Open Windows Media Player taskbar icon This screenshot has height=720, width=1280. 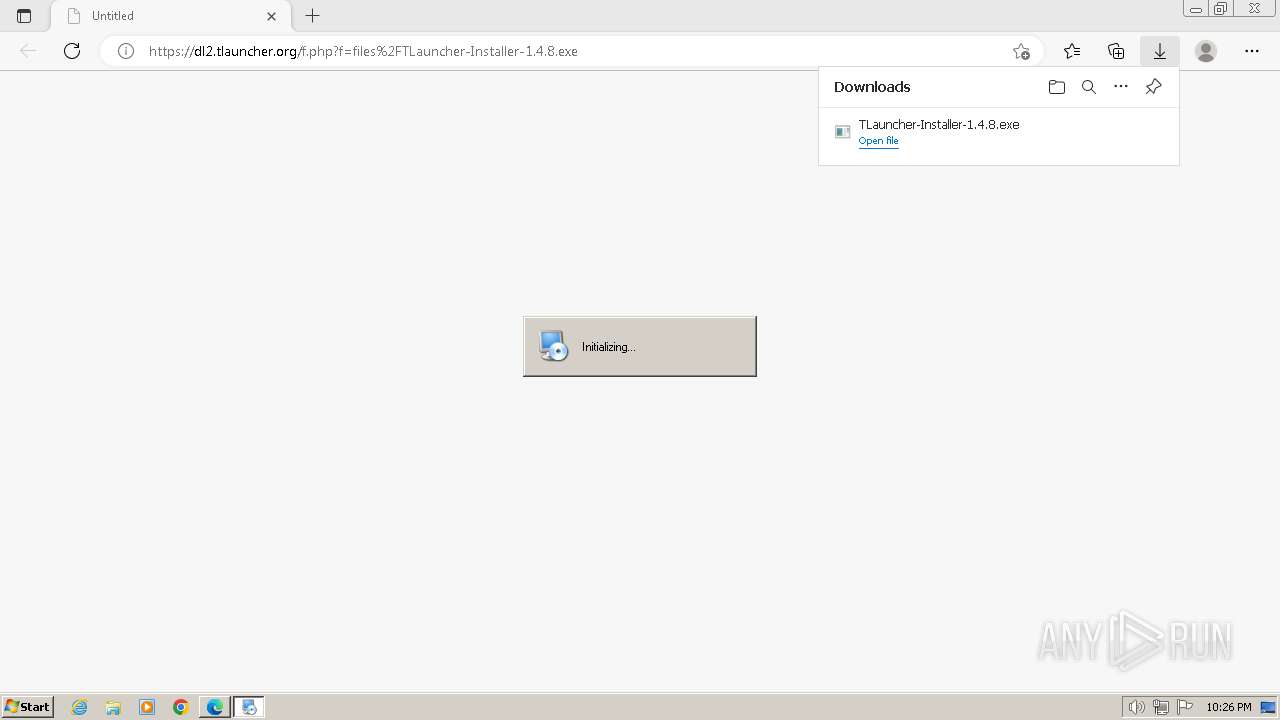147,707
